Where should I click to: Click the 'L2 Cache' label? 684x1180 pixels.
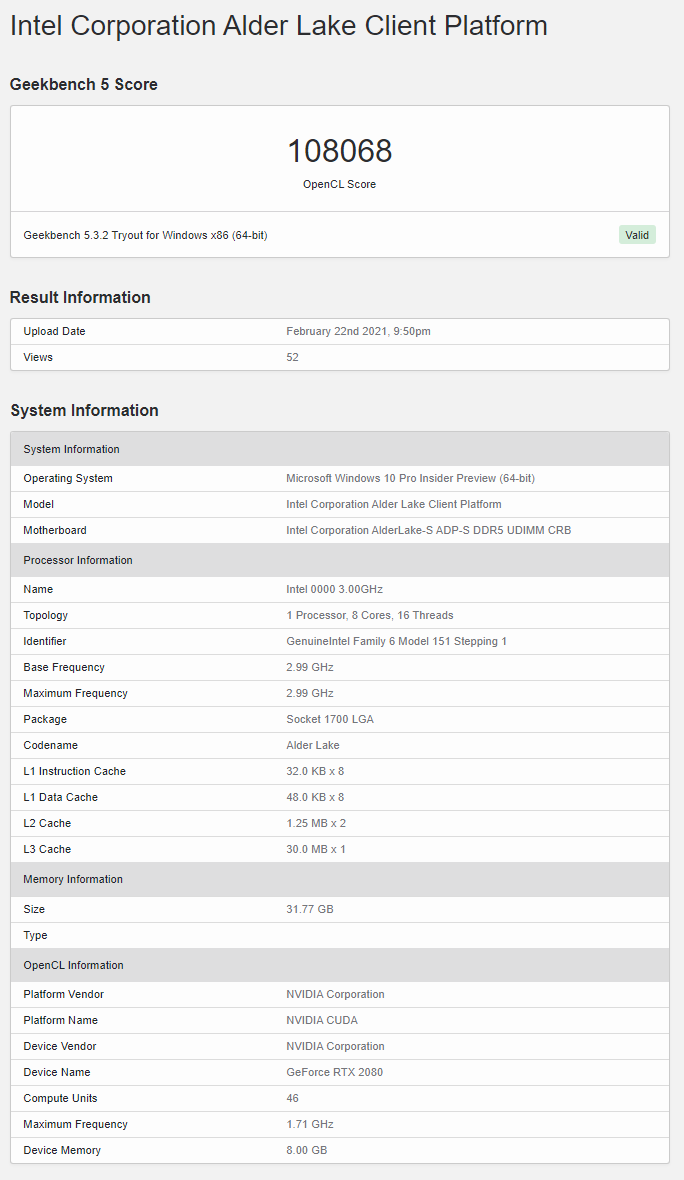coord(47,823)
